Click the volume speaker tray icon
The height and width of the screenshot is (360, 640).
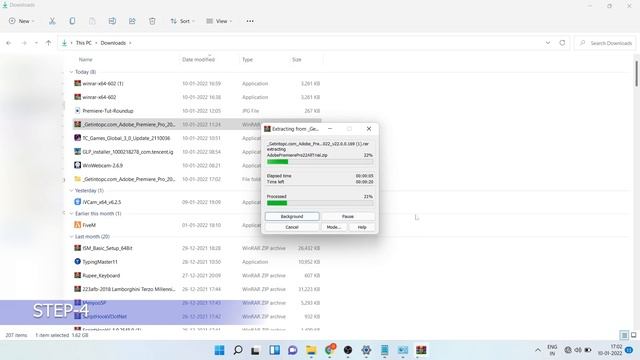(578, 350)
